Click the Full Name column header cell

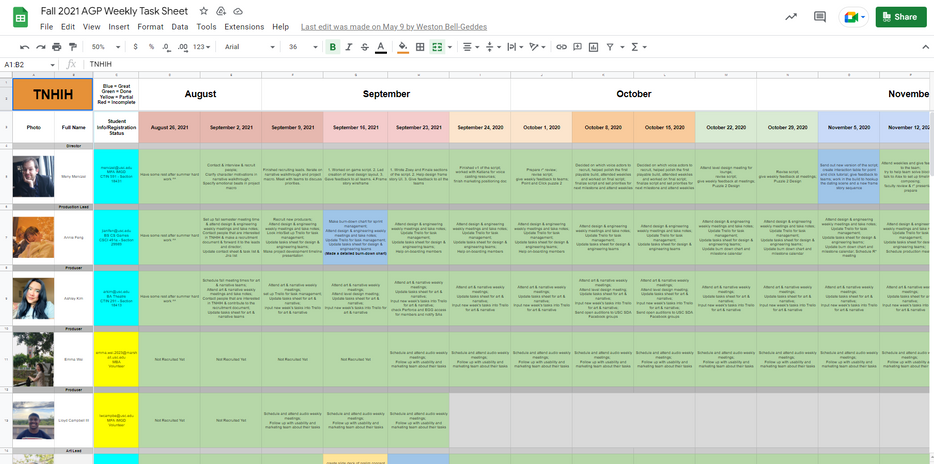[74, 127]
